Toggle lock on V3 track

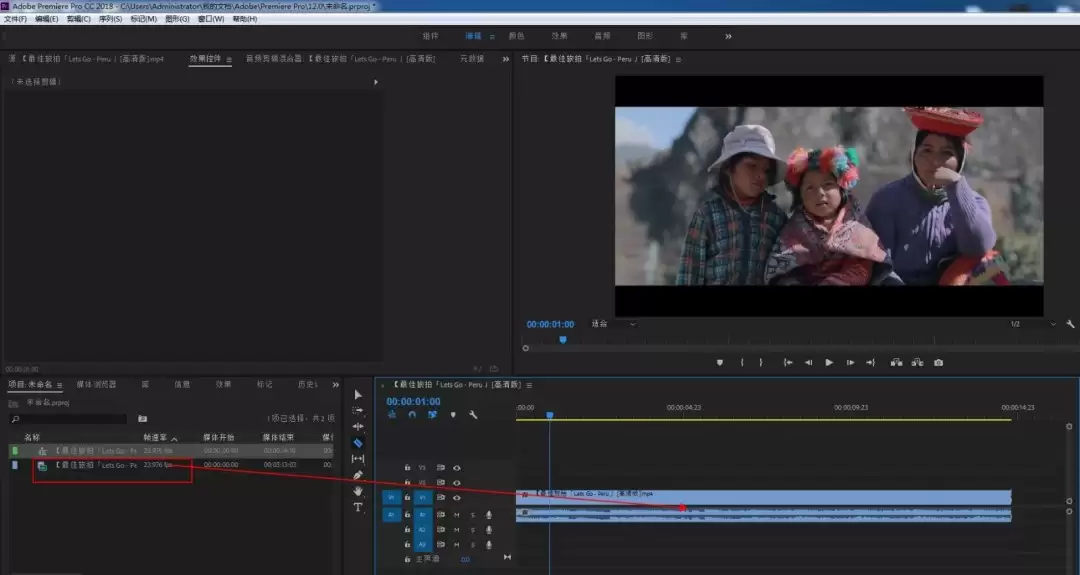click(407, 468)
